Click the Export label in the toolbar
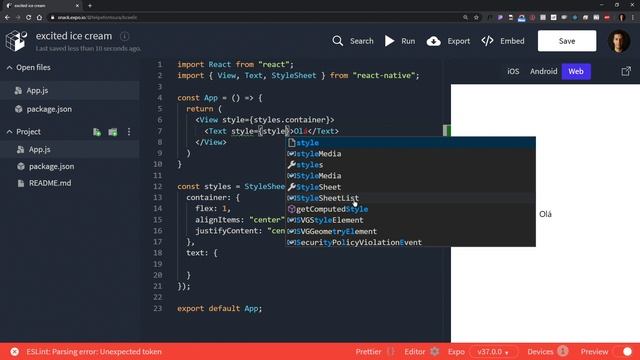The width and height of the screenshot is (640, 360). (458, 41)
